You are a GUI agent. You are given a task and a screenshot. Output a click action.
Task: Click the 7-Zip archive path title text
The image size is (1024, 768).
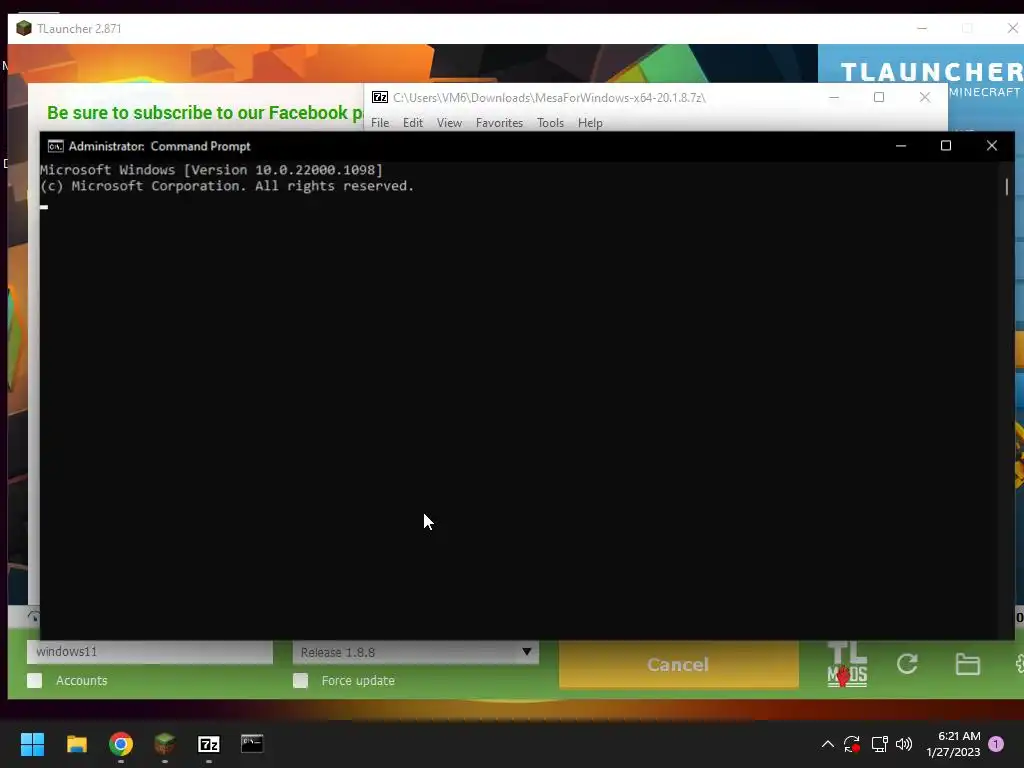[549, 97]
